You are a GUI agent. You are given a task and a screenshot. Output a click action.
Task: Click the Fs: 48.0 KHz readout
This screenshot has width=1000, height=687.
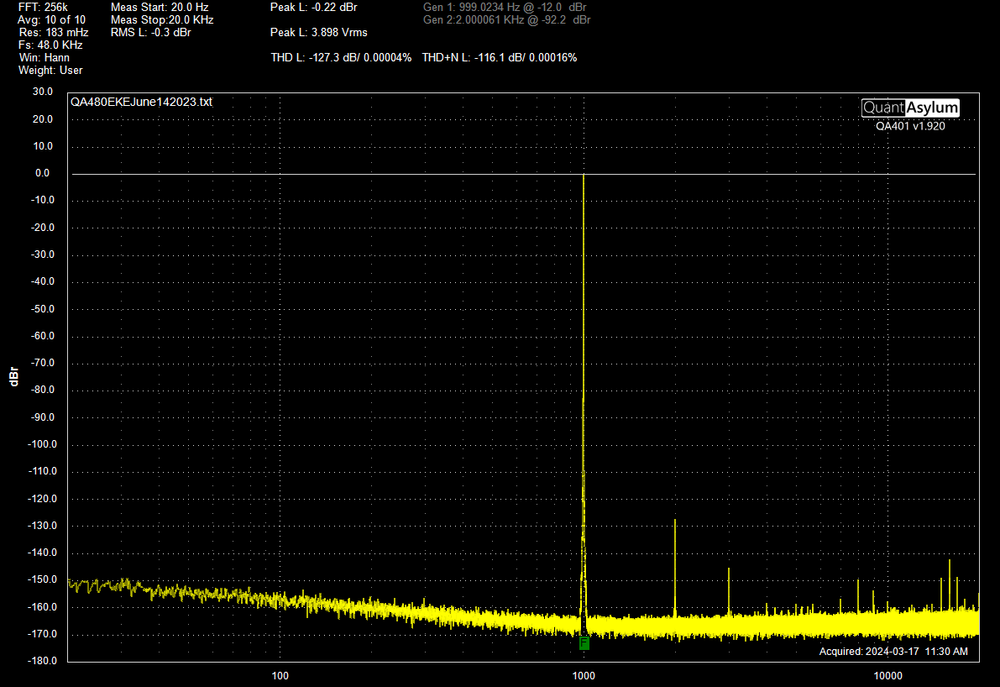pos(50,45)
